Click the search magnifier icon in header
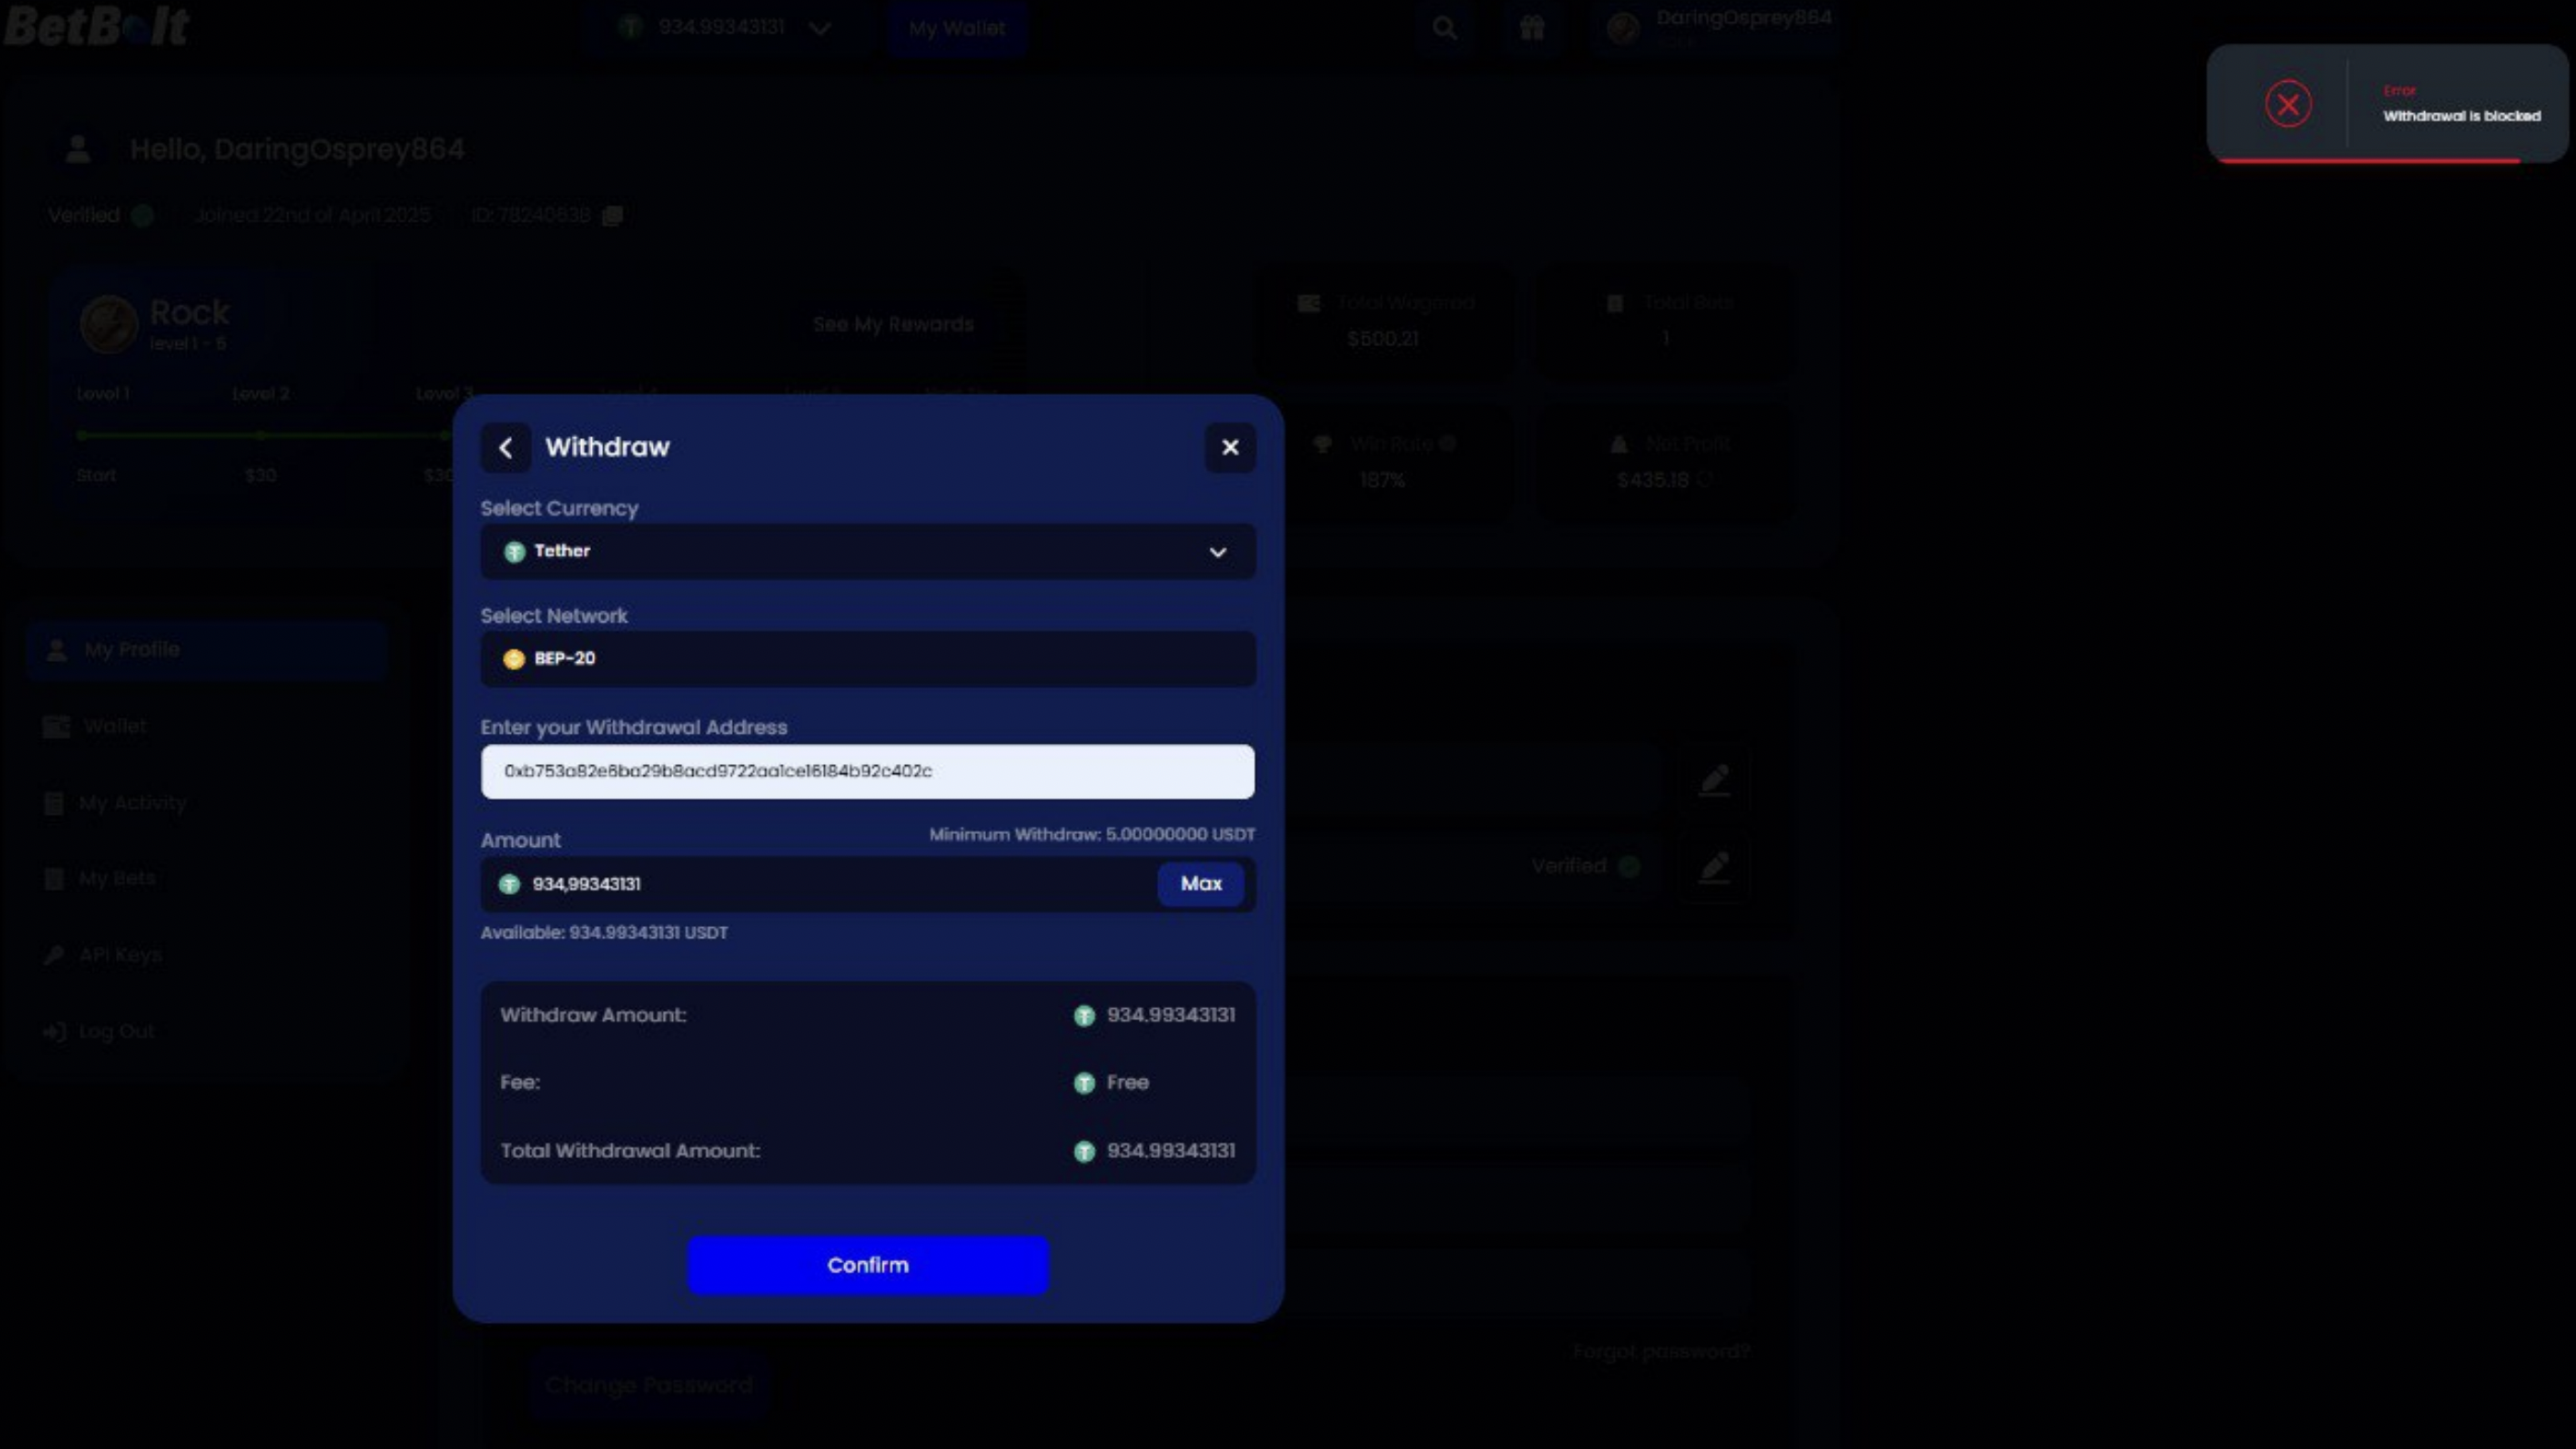The width and height of the screenshot is (2576, 1449). [x=1444, y=28]
